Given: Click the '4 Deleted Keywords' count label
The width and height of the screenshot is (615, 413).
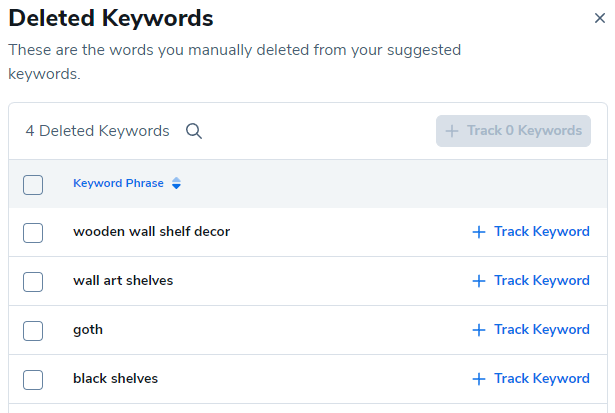Looking at the screenshot, I should 97,131.
